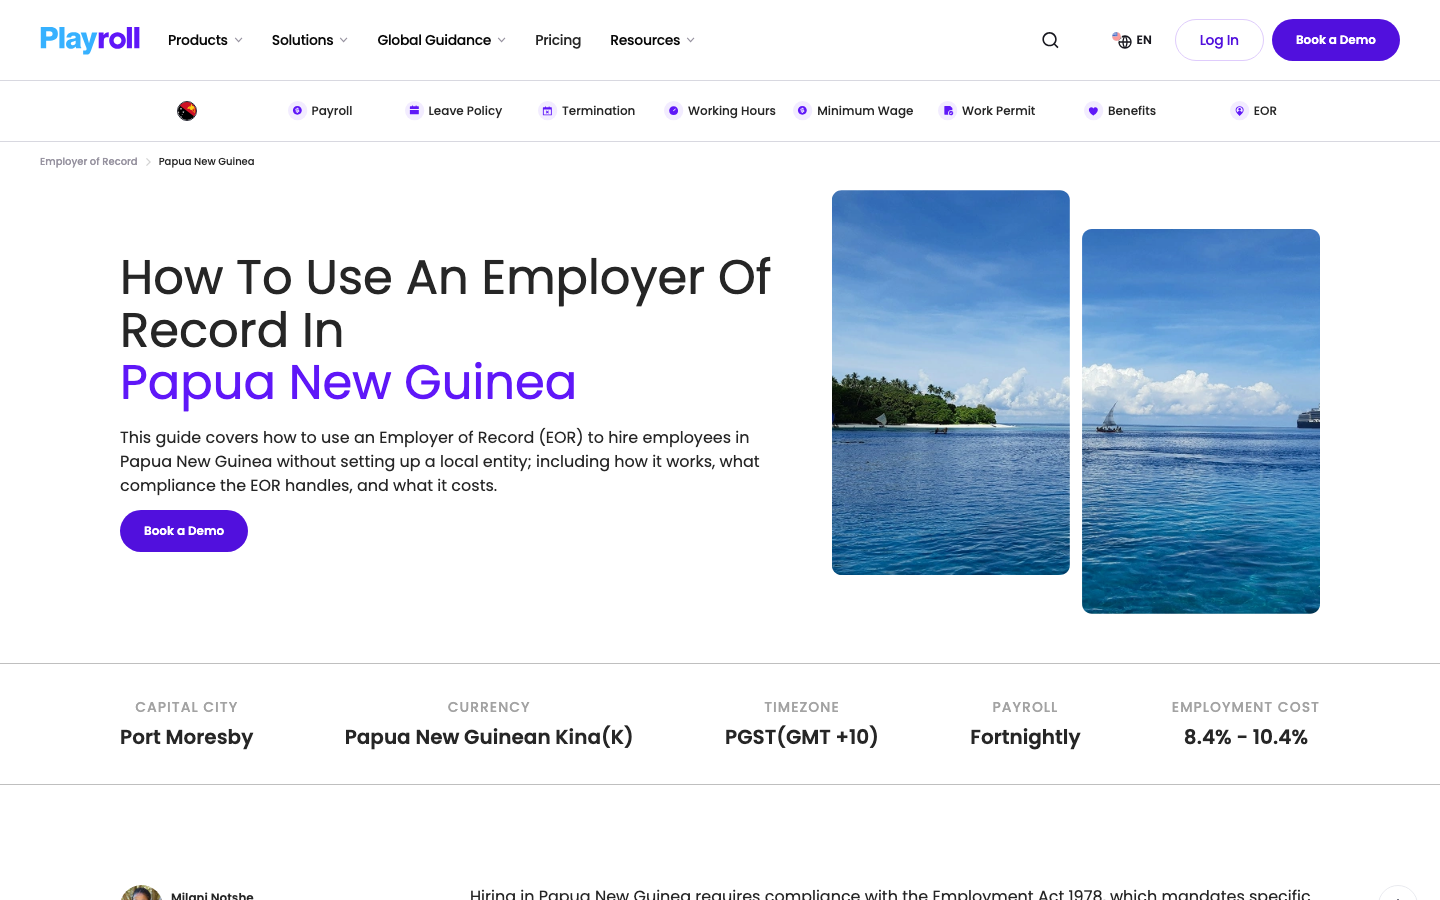
Task: Click the Leave Policy icon
Action: tap(414, 111)
